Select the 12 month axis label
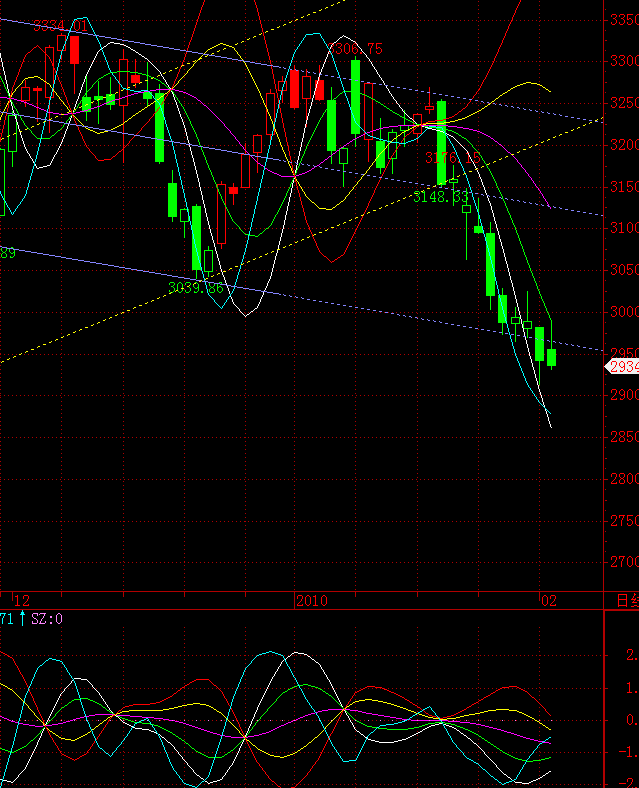 click(x=22, y=601)
